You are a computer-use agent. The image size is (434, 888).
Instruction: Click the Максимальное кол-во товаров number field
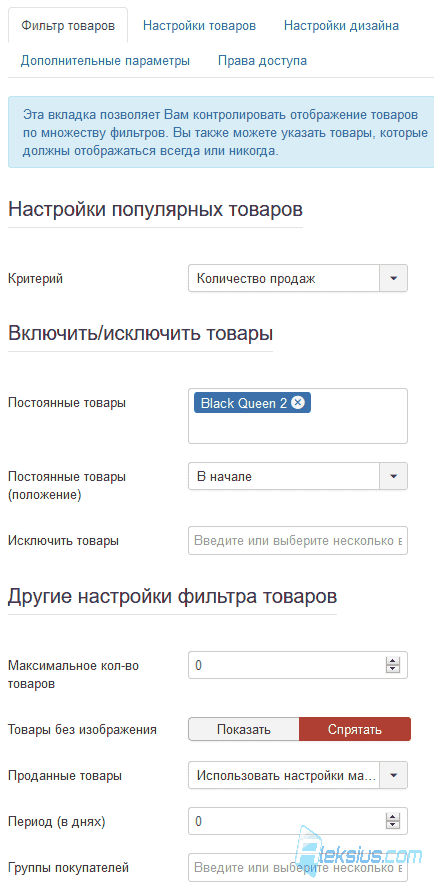(x=298, y=665)
